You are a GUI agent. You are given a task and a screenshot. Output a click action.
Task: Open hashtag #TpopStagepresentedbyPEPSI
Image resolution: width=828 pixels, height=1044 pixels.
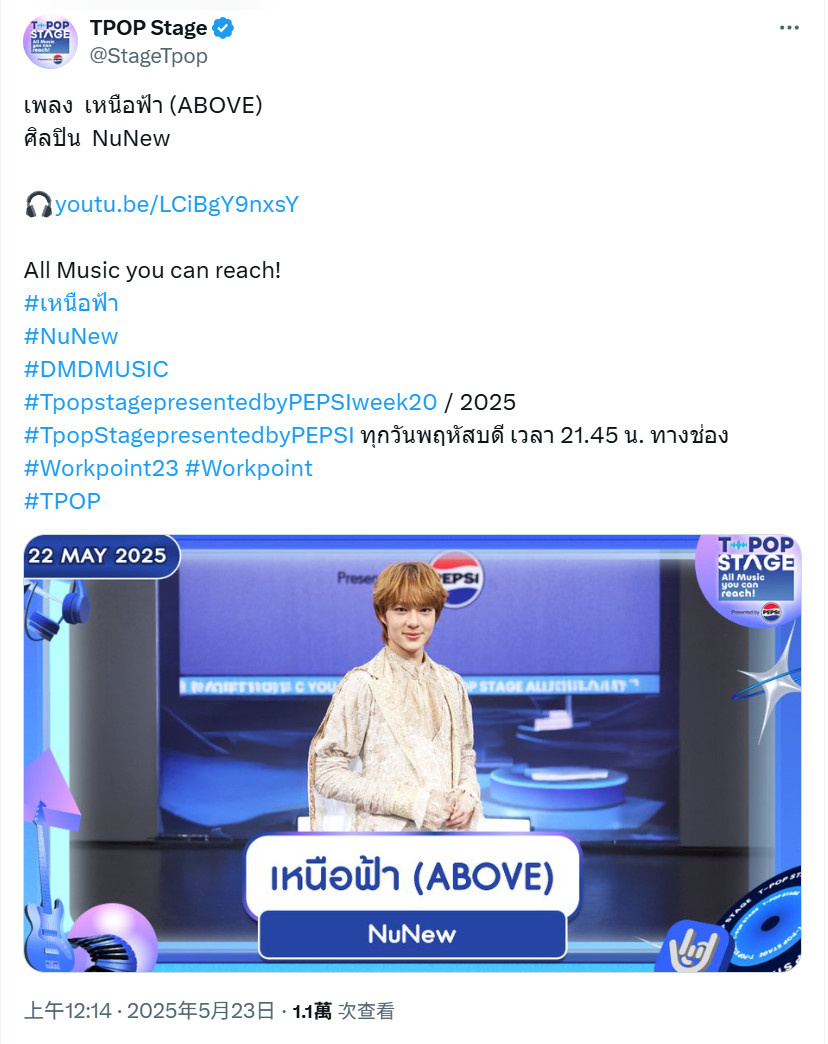tap(189, 435)
